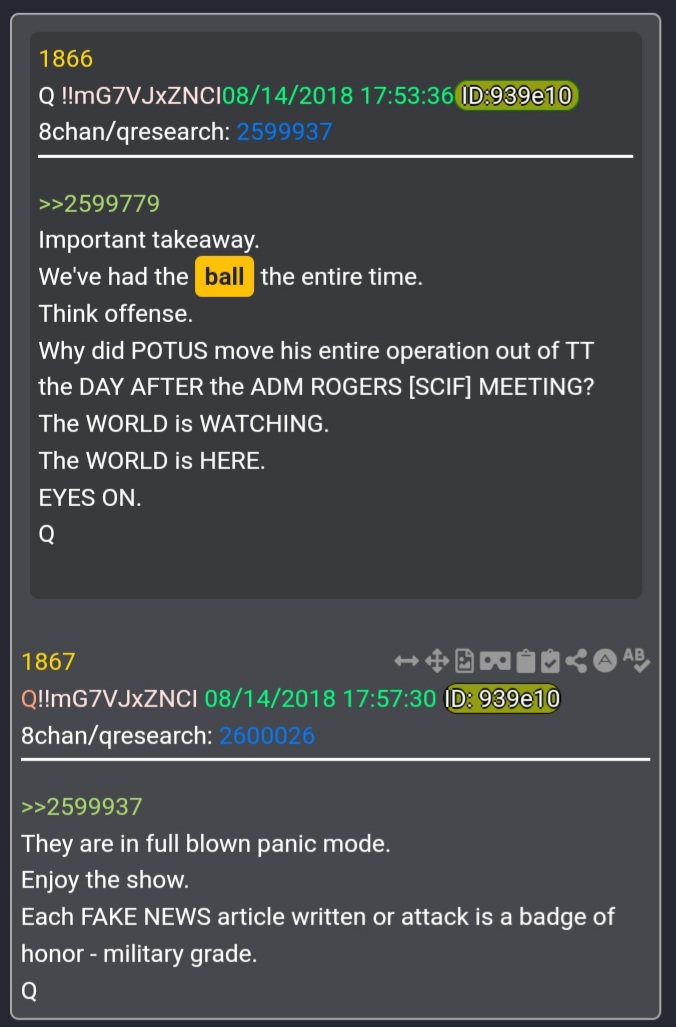This screenshot has width=676, height=1027.
Task: Click the ID: 939e10 badge on post 1867
Action: pyautogui.click(x=502, y=699)
